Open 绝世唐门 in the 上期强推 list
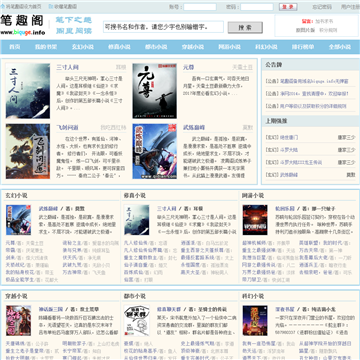The image size is (360, 360). click(x=289, y=137)
